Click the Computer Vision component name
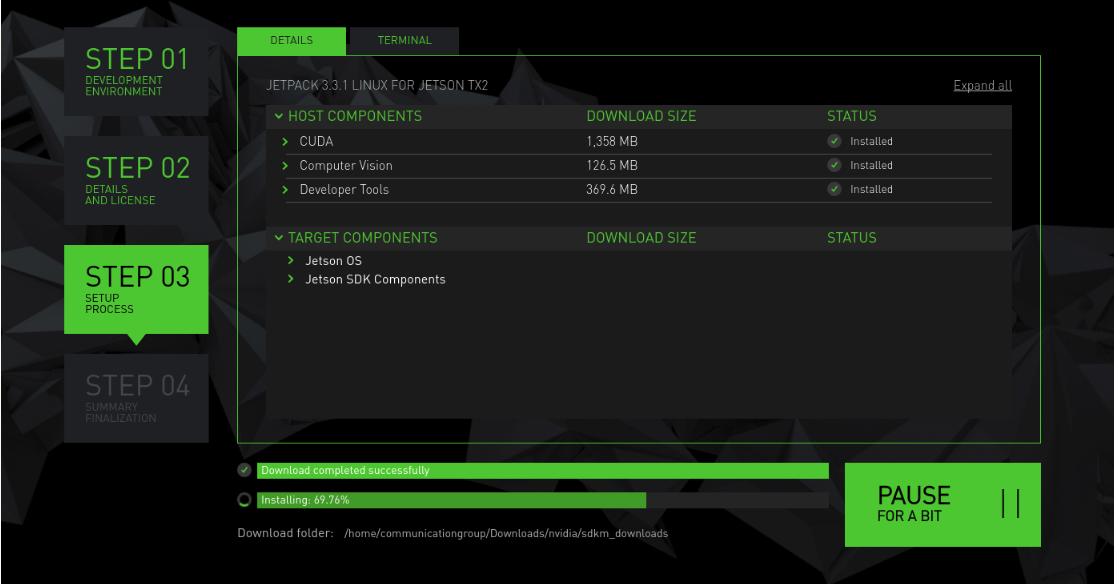 click(x=346, y=166)
